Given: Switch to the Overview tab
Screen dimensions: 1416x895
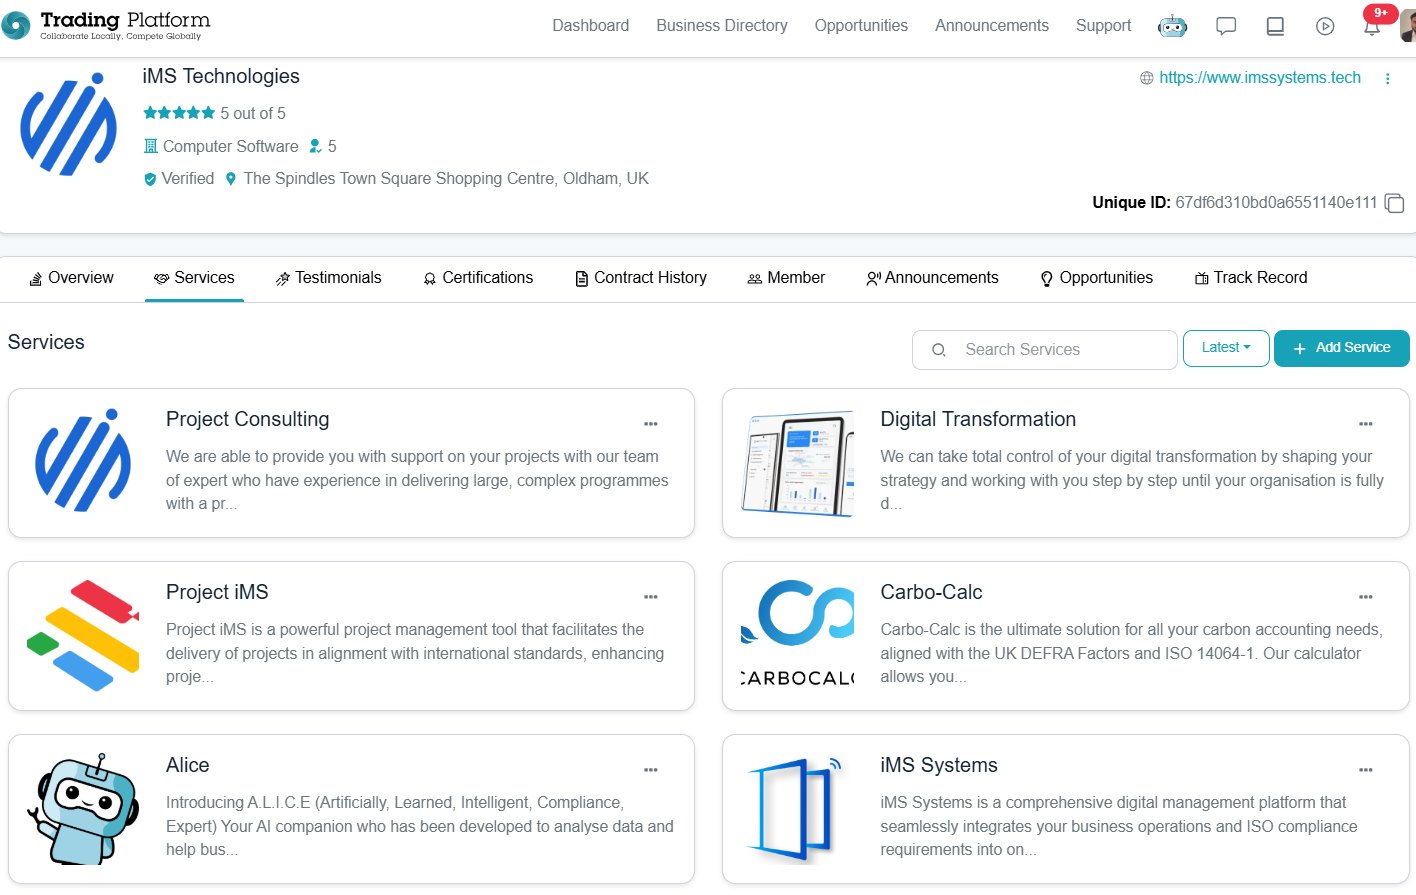Looking at the screenshot, I should click(x=71, y=278).
